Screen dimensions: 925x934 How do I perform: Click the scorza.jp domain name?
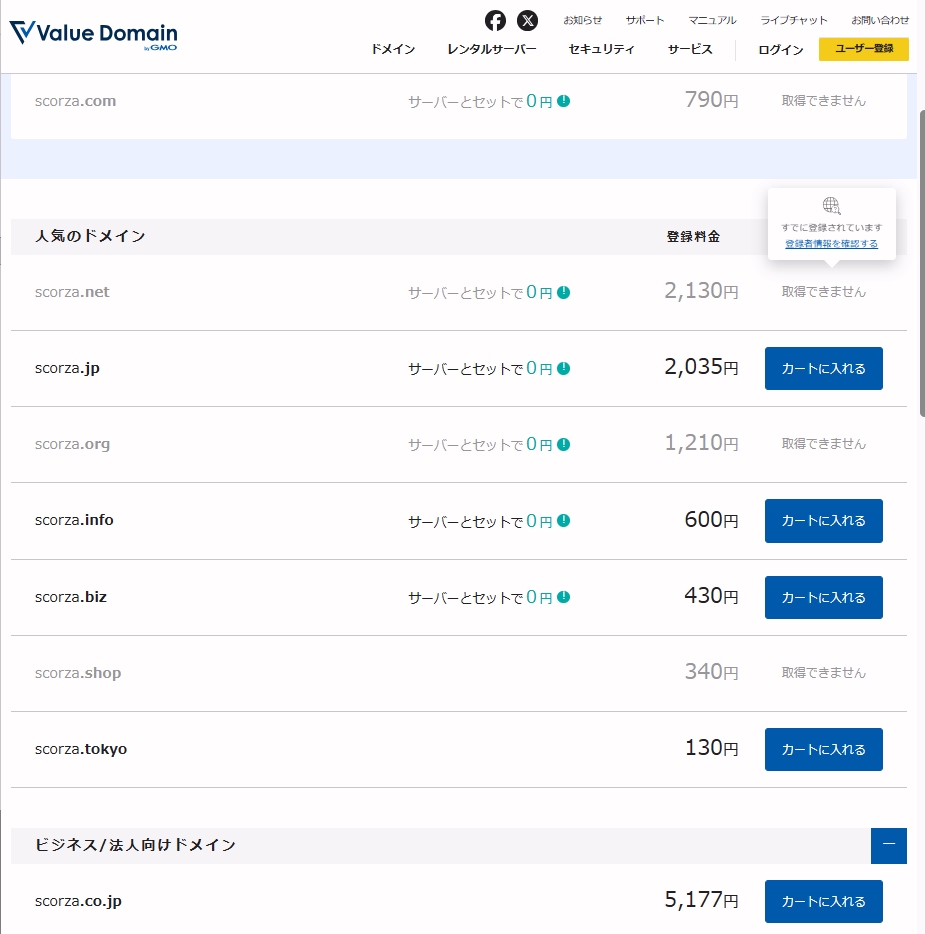67,369
